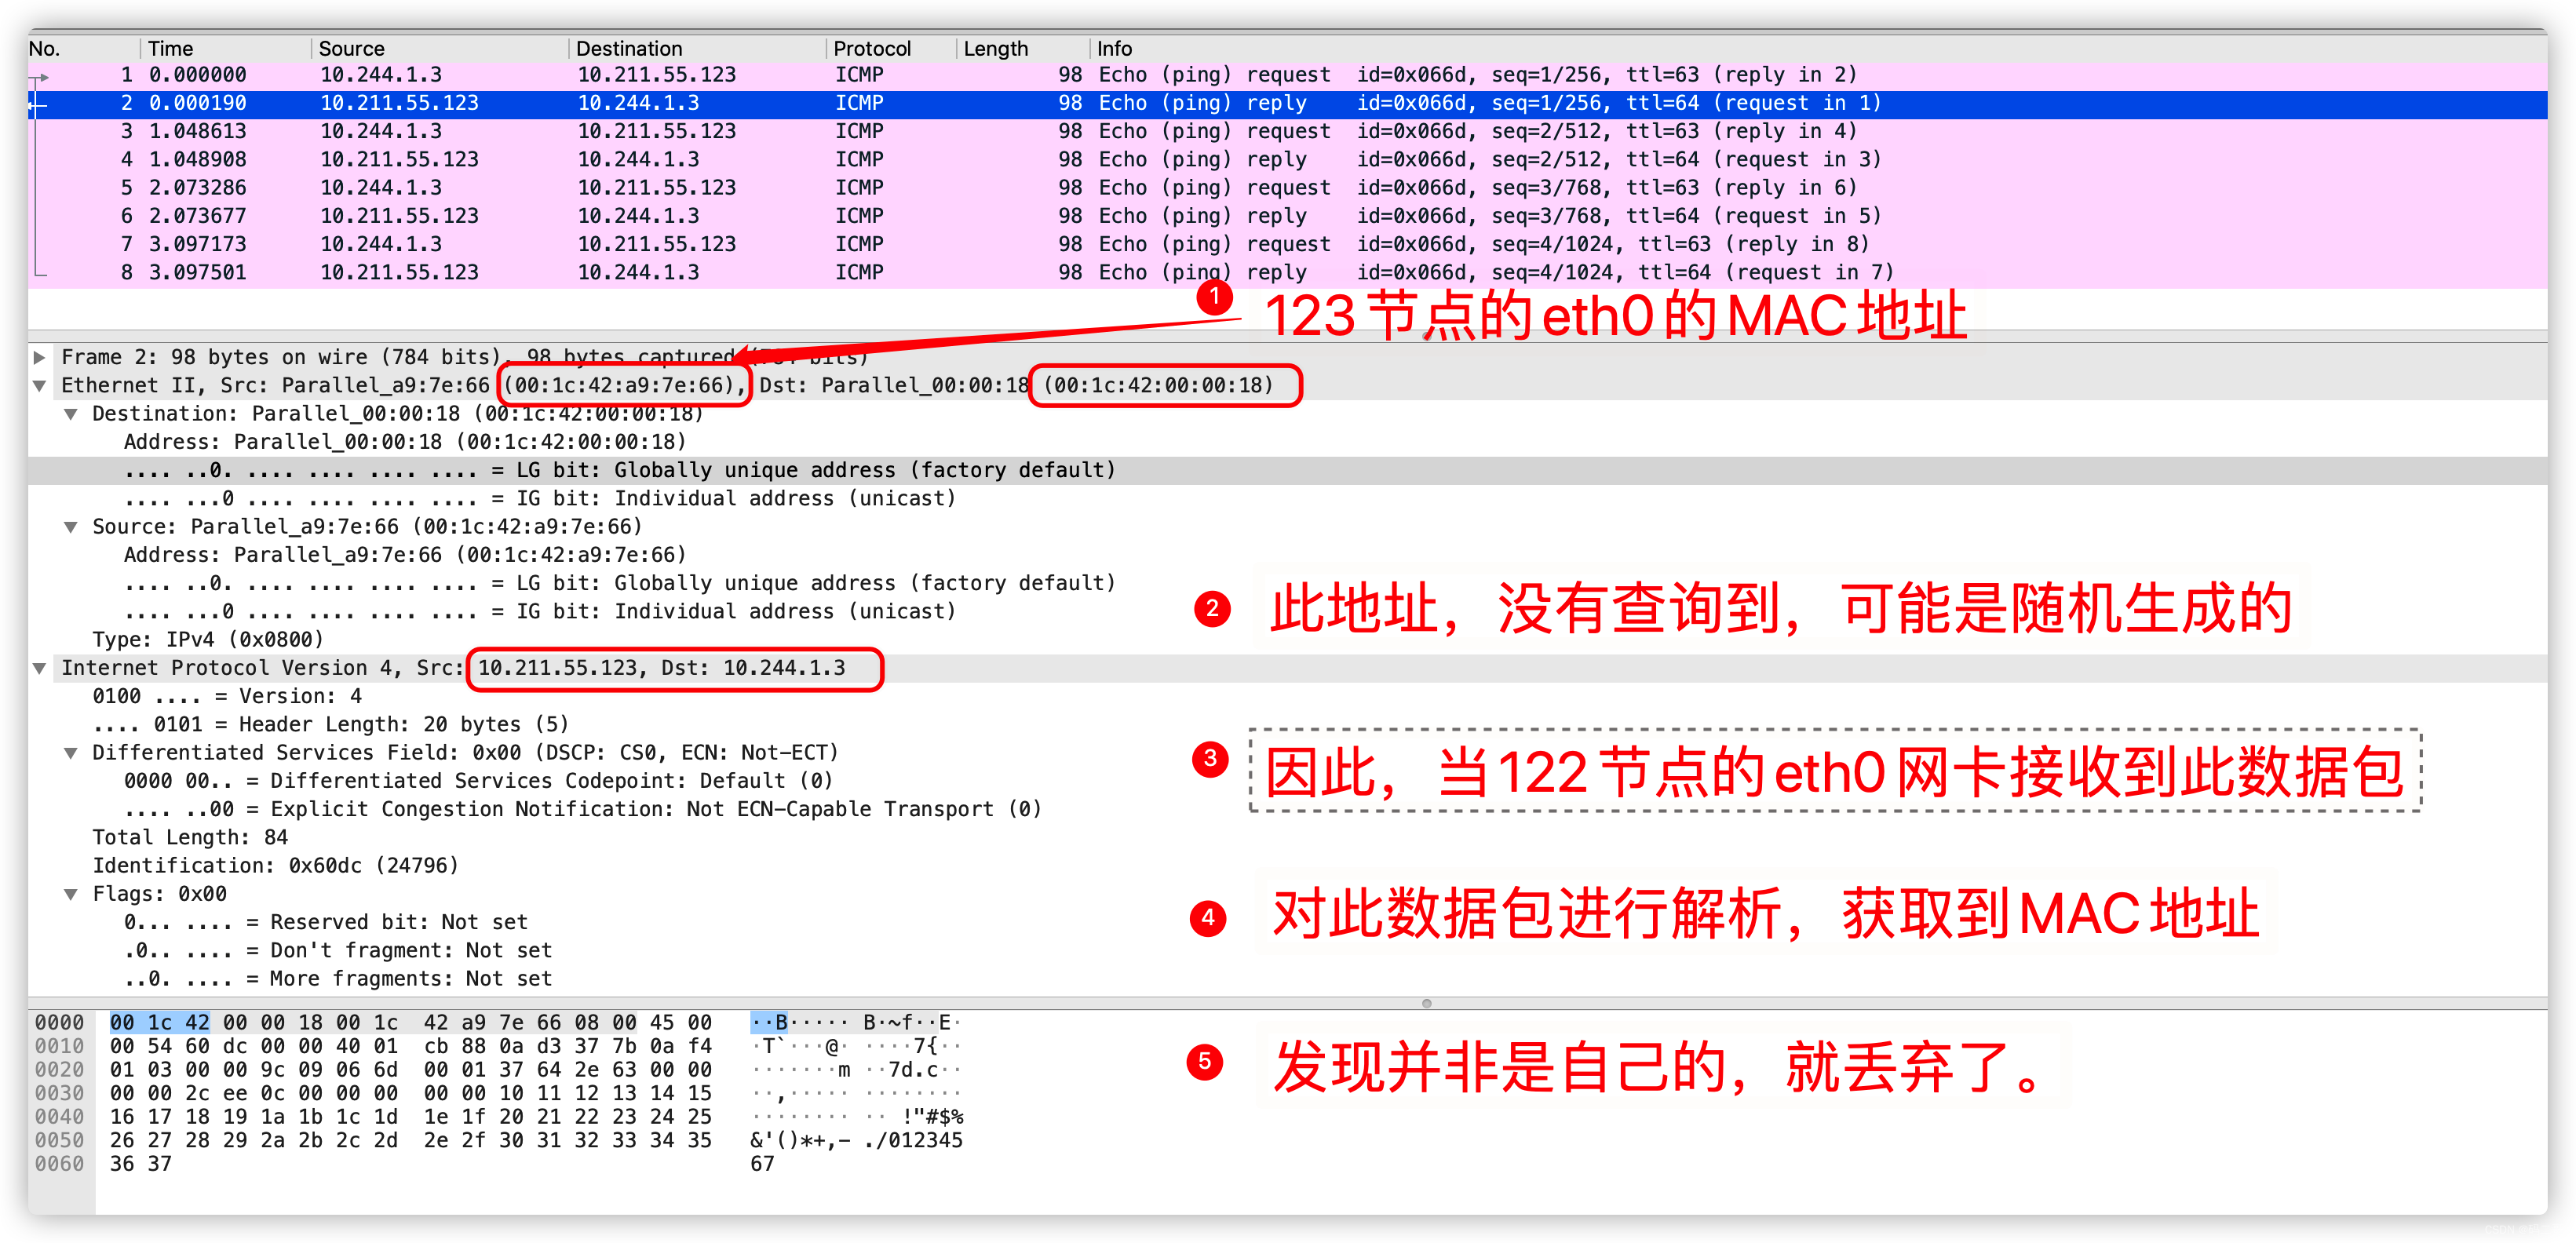Viewport: 2576px width, 1243px height.
Task: Collapse the Differentiated Services Field subtree
Action: tap(70, 753)
